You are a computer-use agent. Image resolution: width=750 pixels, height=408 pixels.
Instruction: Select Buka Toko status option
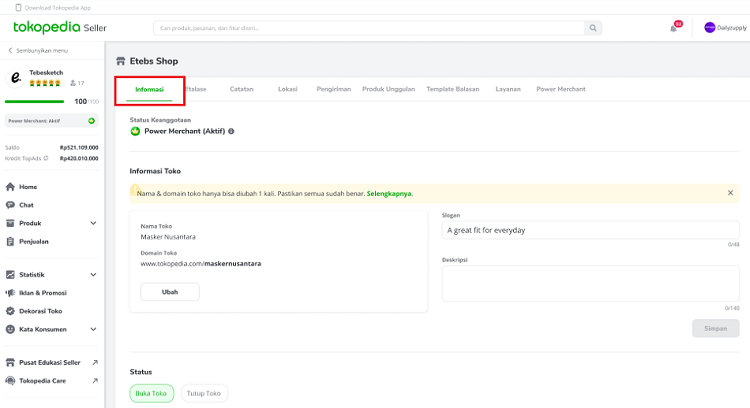point(152,393)
